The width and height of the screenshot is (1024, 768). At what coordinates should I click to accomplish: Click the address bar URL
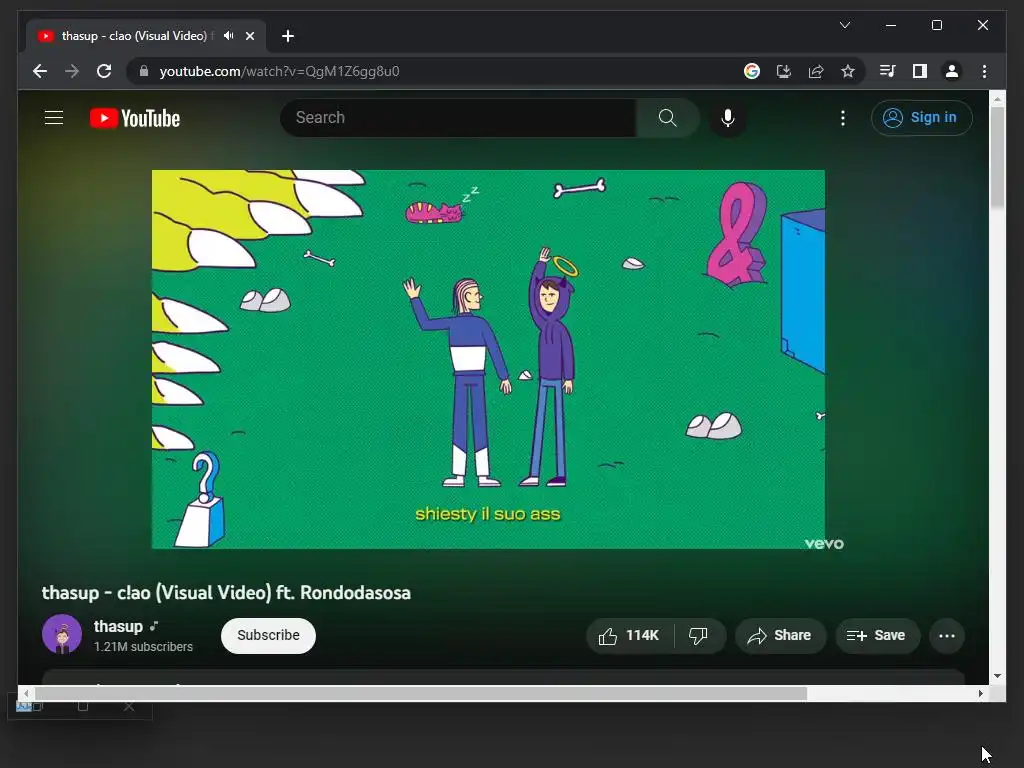[x=280, y=71]
